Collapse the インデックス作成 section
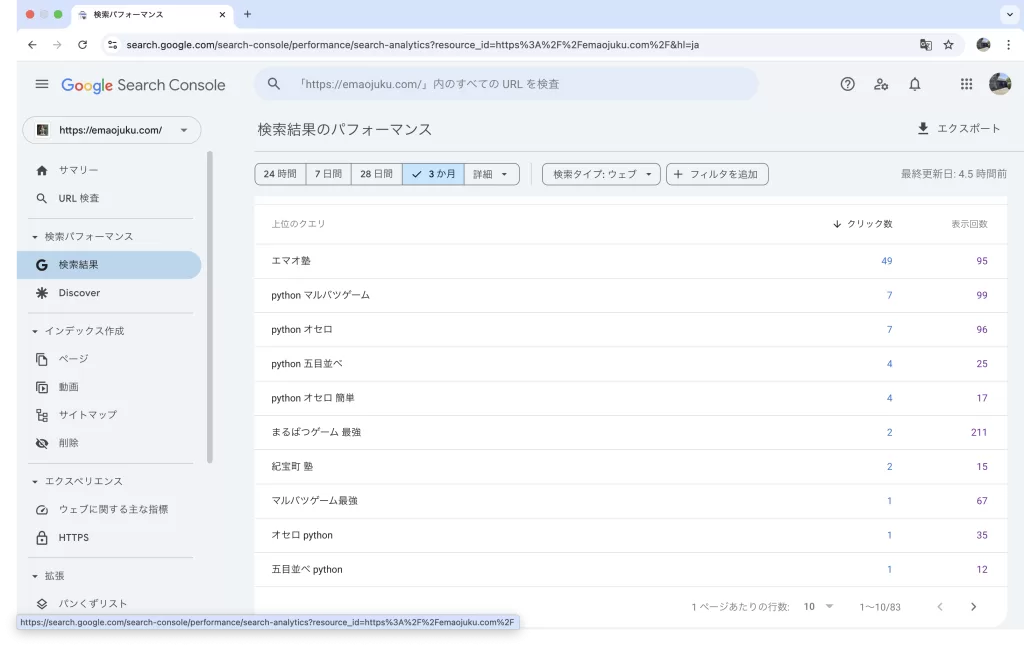The height and width of the screenshot is (649, 1024). [x=35, y=332]
